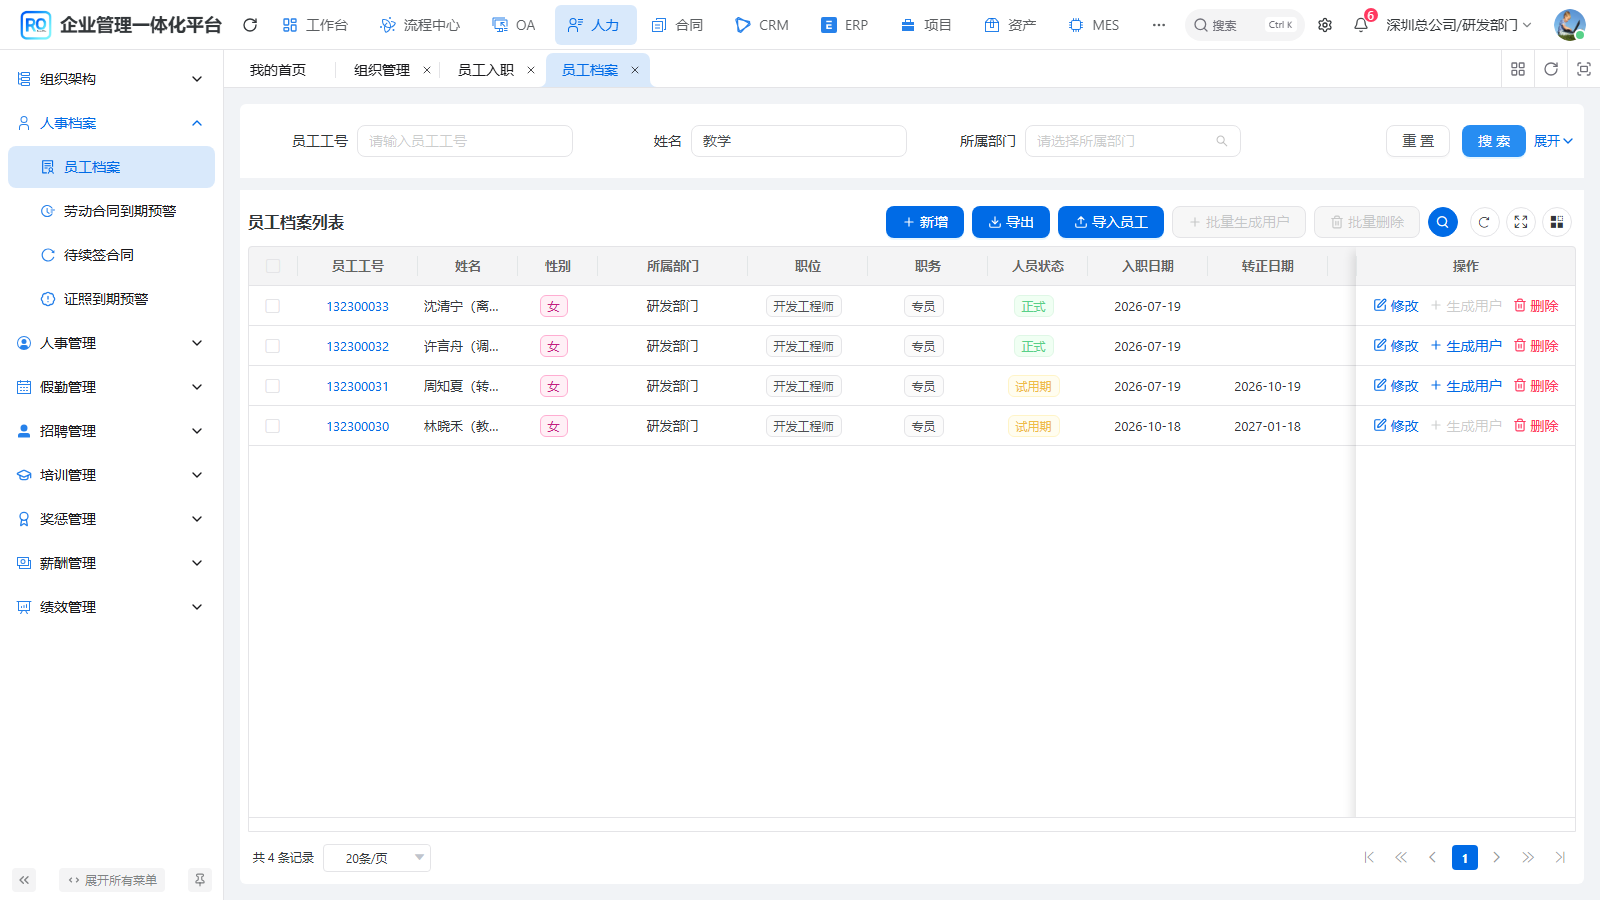
Task: Toggle page fullscreen icon in tab bar
Action: [1584, 69]
